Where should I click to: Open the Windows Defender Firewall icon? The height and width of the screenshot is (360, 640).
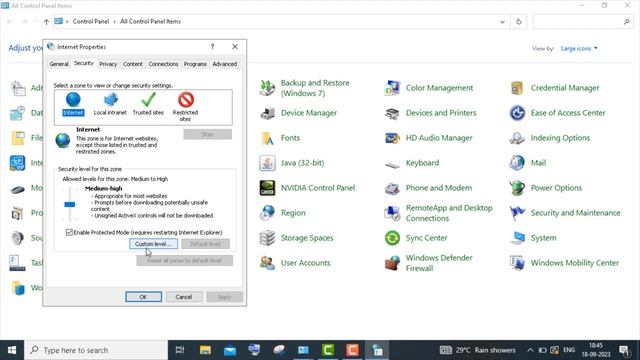click(392, 263)
